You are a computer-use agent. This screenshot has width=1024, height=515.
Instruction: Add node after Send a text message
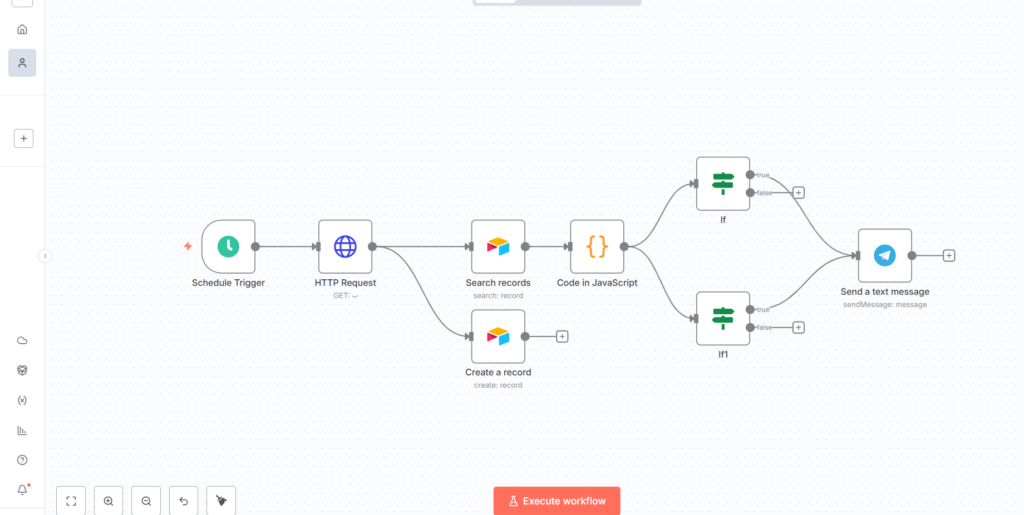pos(949,255)
